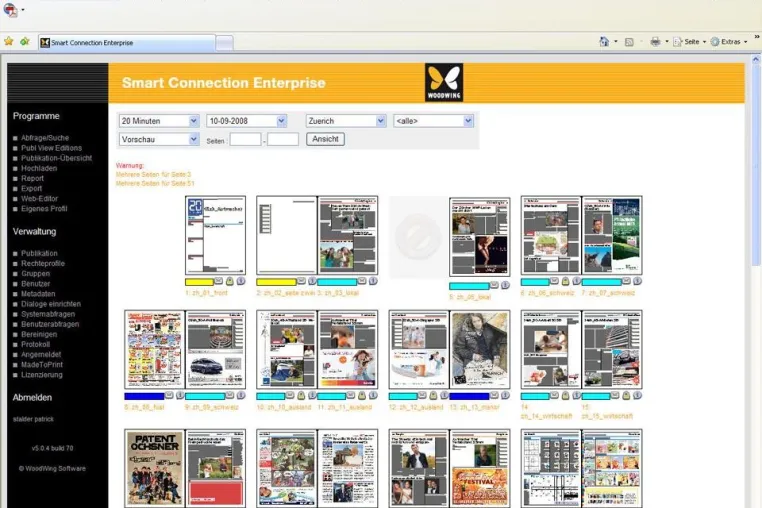Open the <alle> filter dropdown
This screenshot has height=508, width=762.
tap(433, 121)
